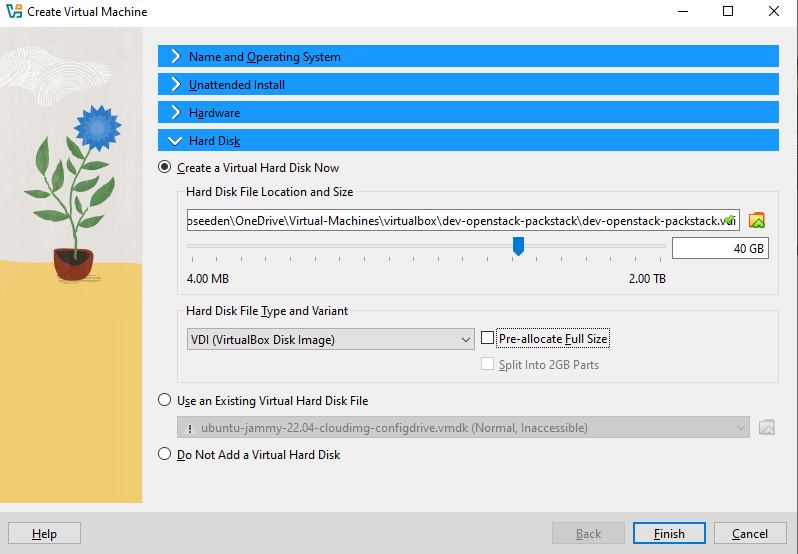Click the Finish button
Screen dimensions: 798x554
pos(669,534)
